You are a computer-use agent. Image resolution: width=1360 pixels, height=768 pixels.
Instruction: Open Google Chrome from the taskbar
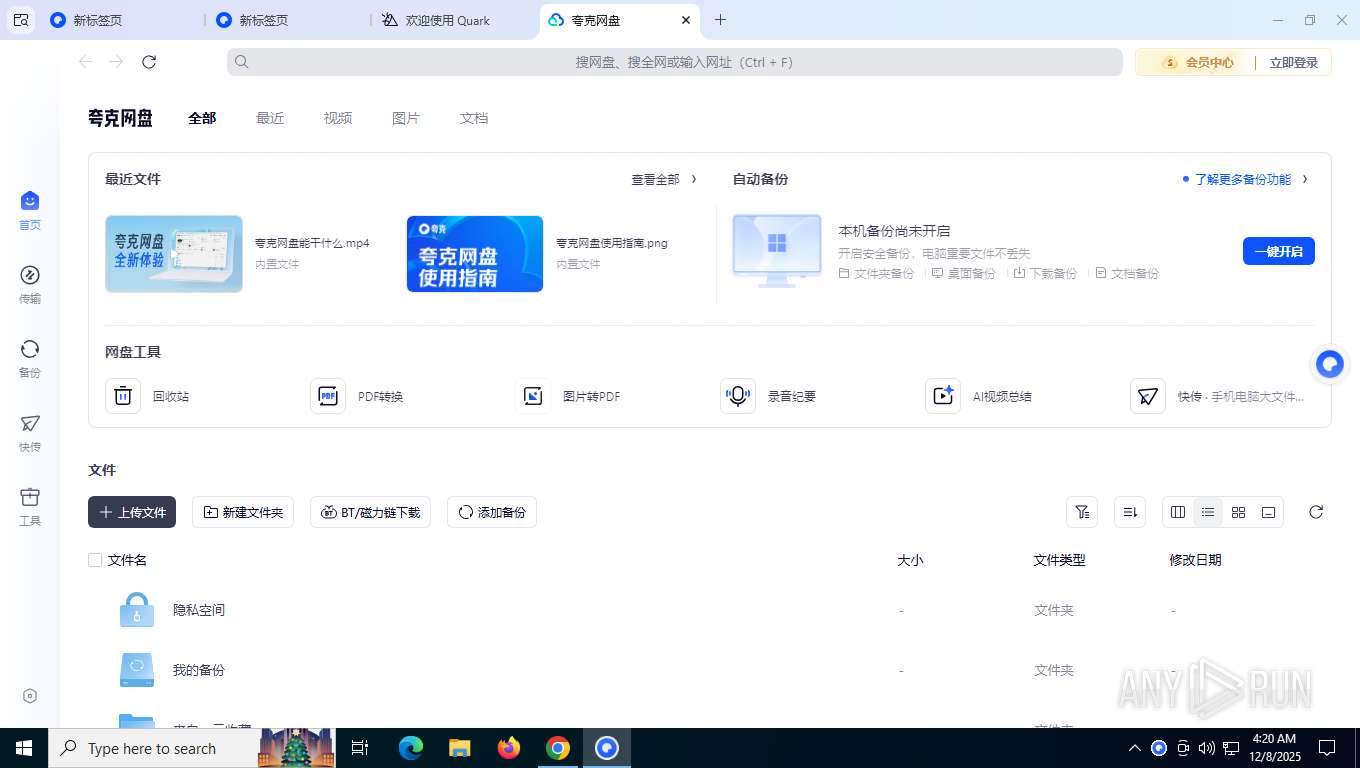point(558,748)
